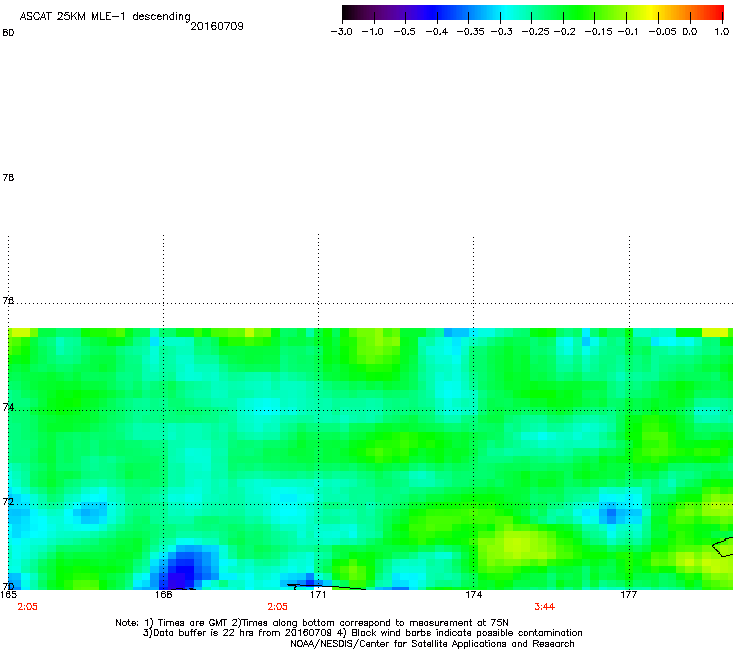740x650 pixels.
Task: Click the -0.05 color scale label
Action: pos(662,32)
